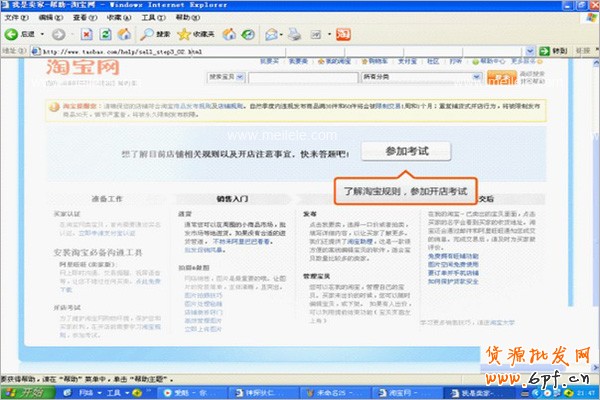Expand the address bar history dropdown
Viewport: 600px width, 400px height.
530,51
